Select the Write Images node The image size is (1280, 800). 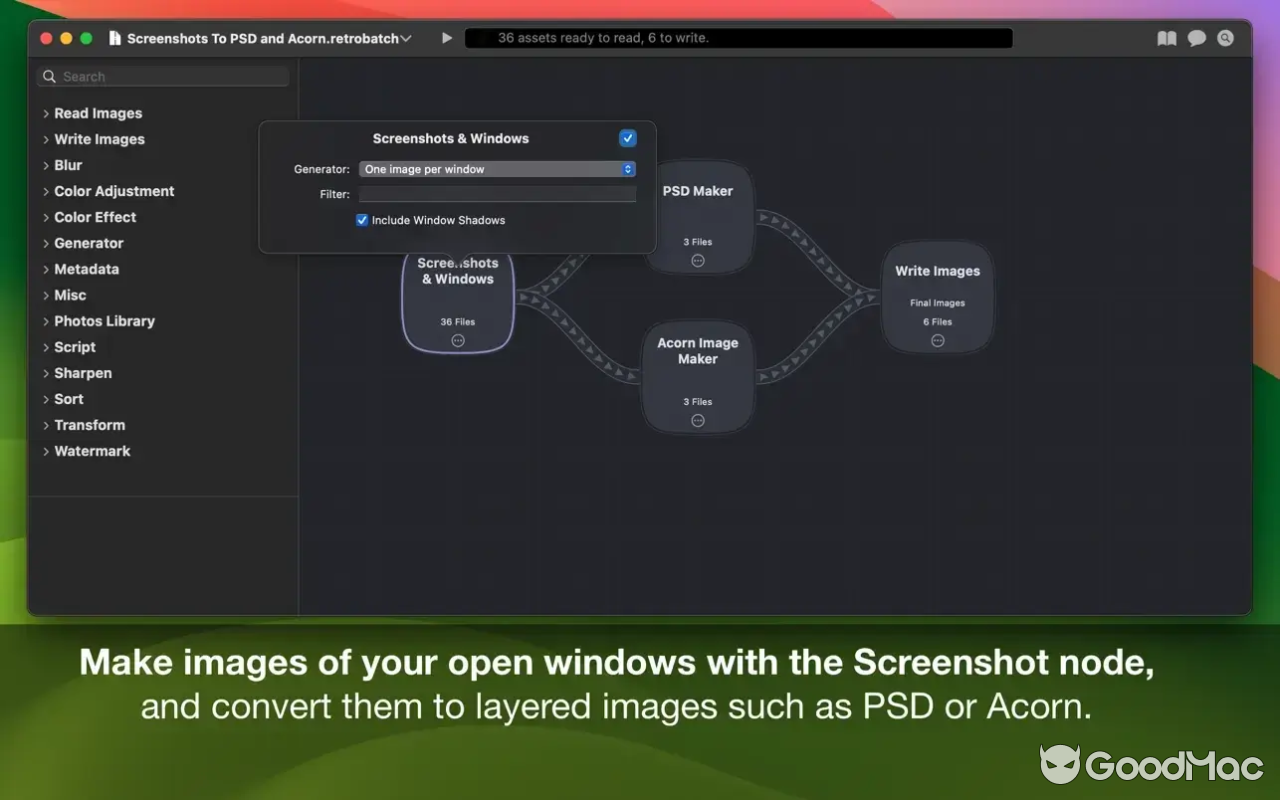(x=937, y=285)
